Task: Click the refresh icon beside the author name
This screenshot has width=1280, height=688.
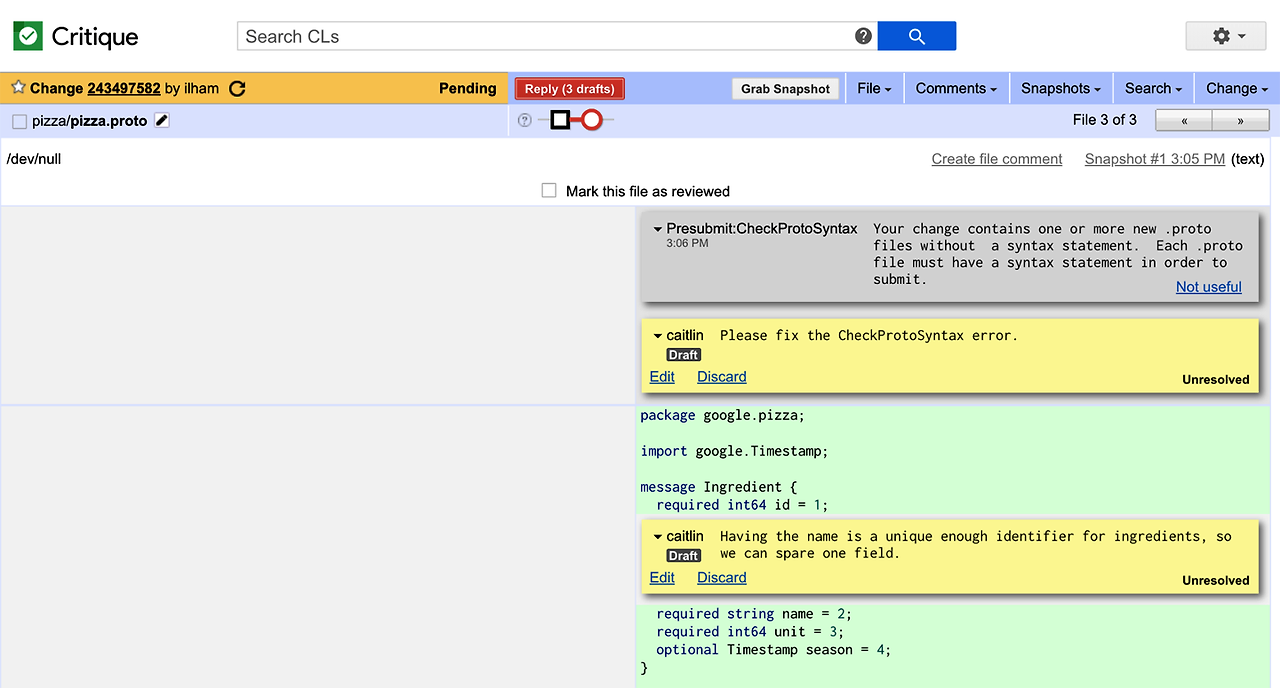Action: 237,88
